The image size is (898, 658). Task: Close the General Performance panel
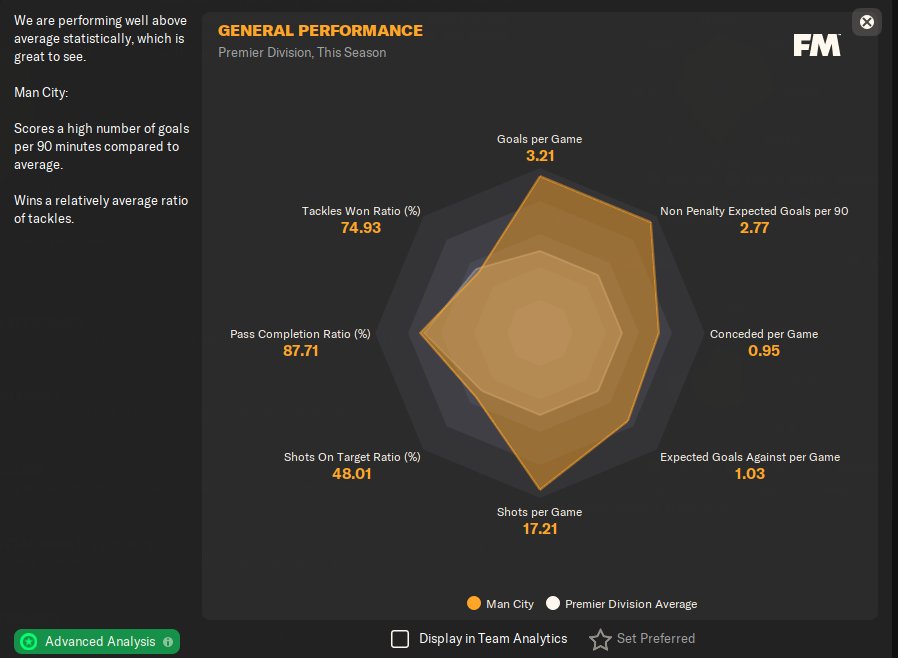coord(867,22)
